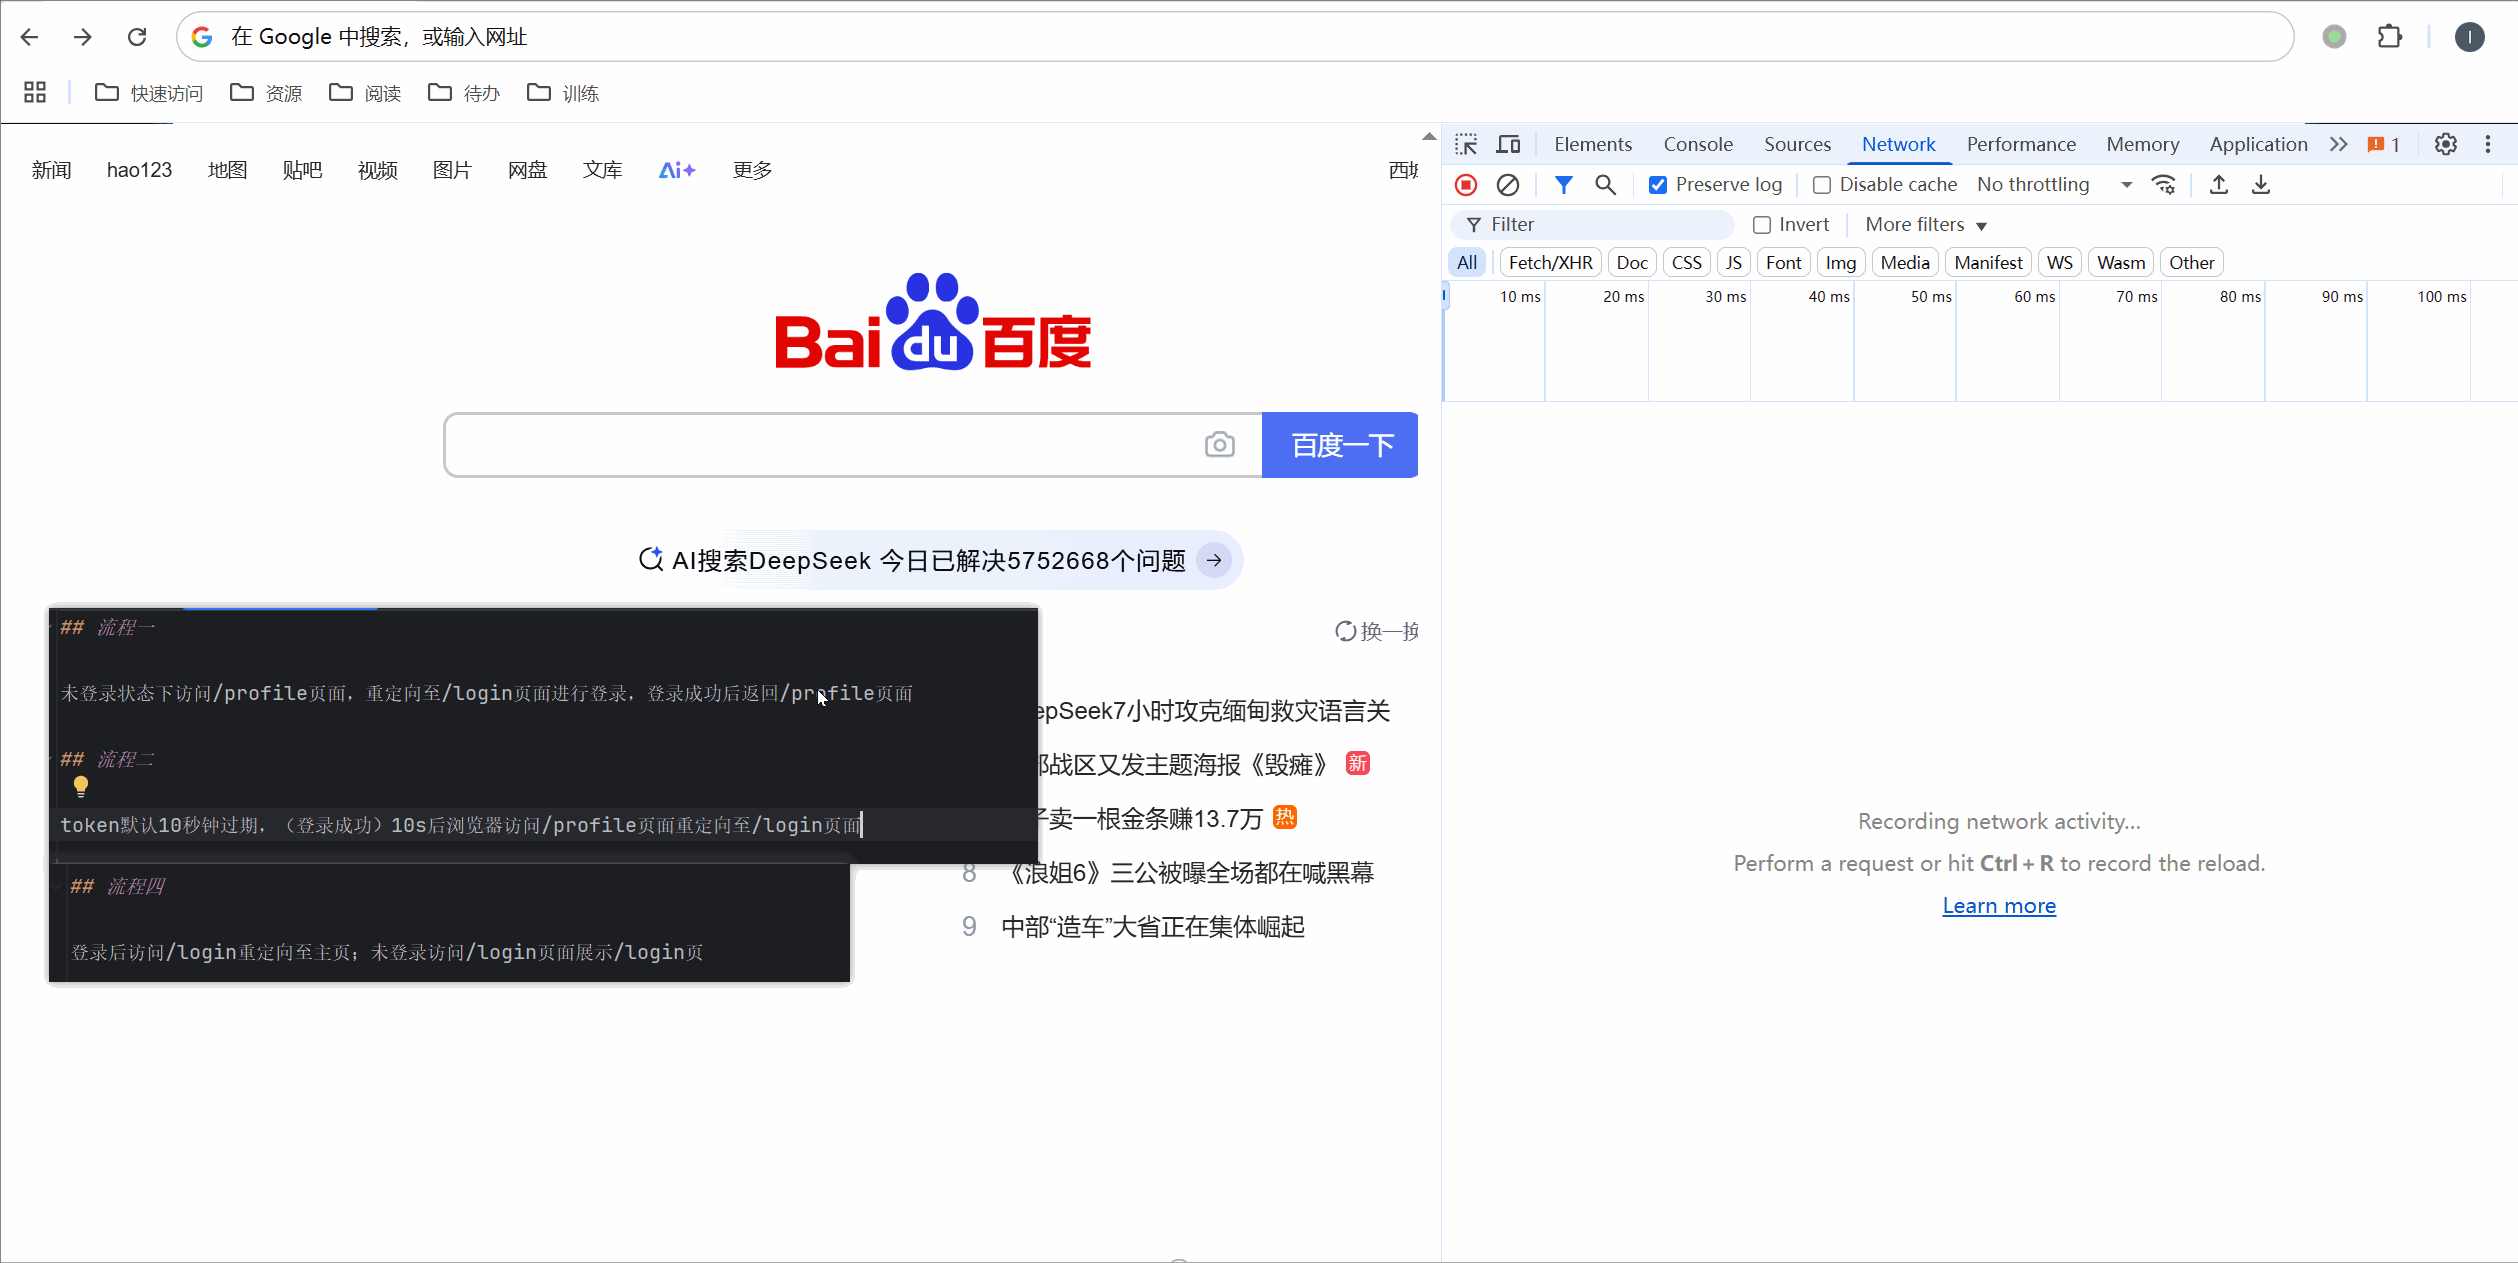Image resolution: width=2518 pixels, height=1263 pixels.
Task: Open DevTools settings gear
Action: click(2445, 144)
